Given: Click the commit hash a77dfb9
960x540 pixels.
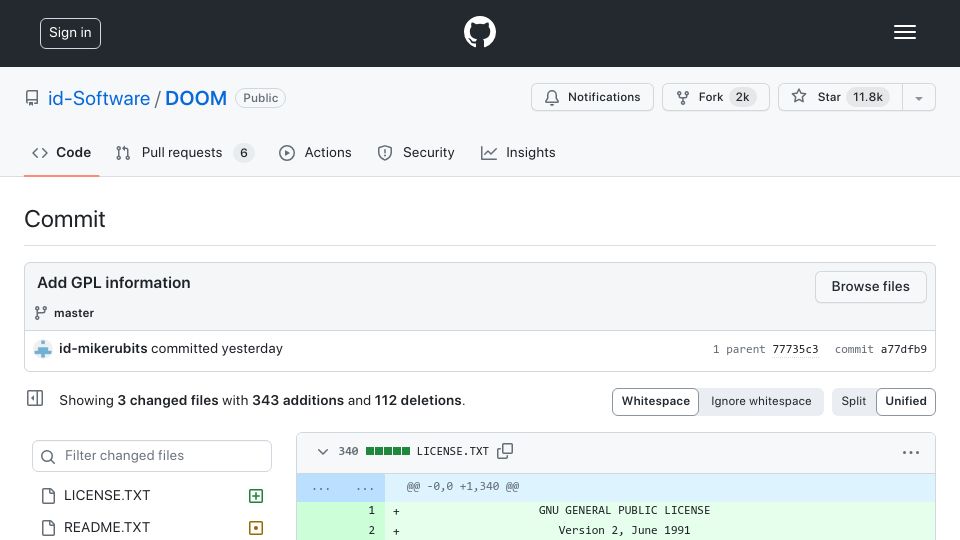Looking at the screenshot, I should tap(904, 349).
